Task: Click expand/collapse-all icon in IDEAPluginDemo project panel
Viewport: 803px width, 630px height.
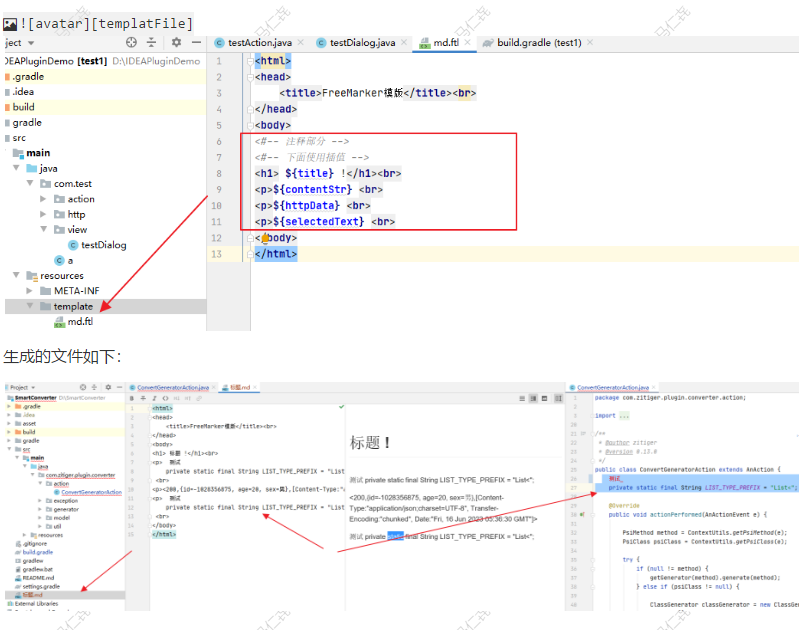Action: tap(151, 43)
